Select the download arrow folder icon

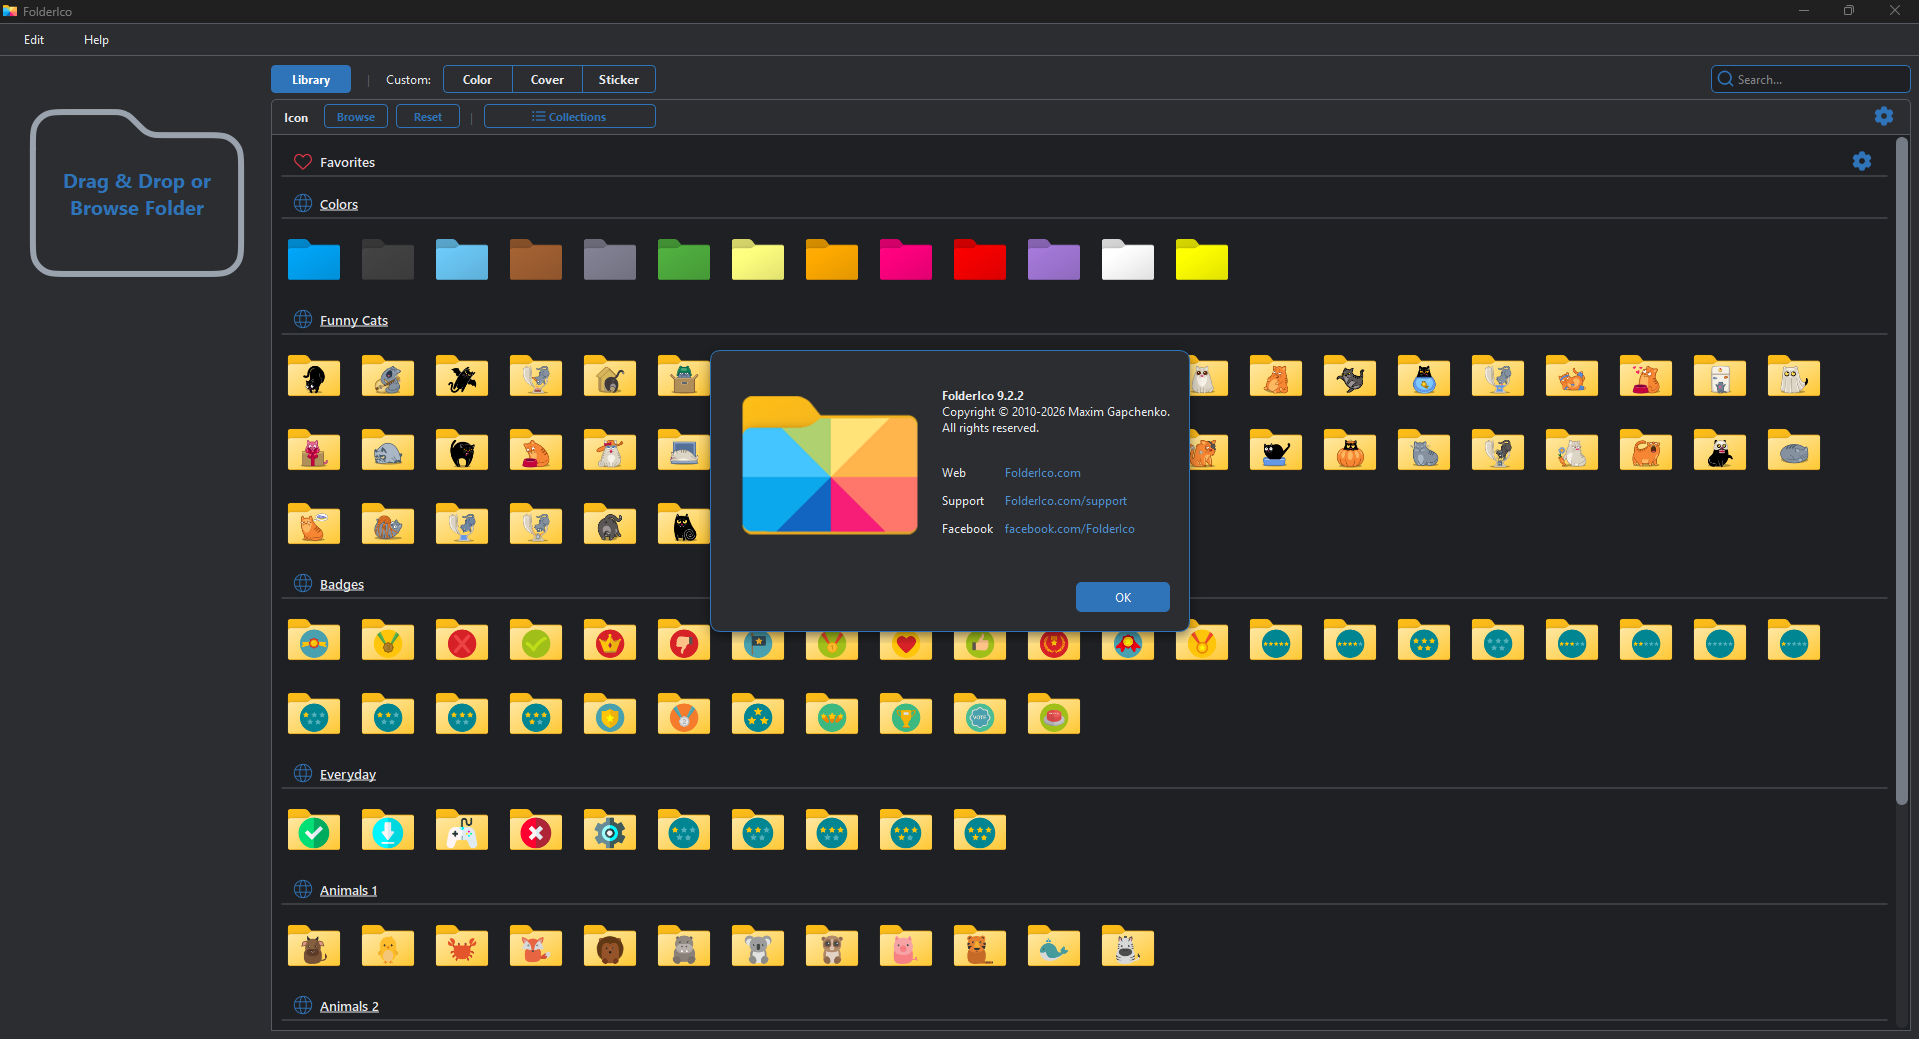388,830
